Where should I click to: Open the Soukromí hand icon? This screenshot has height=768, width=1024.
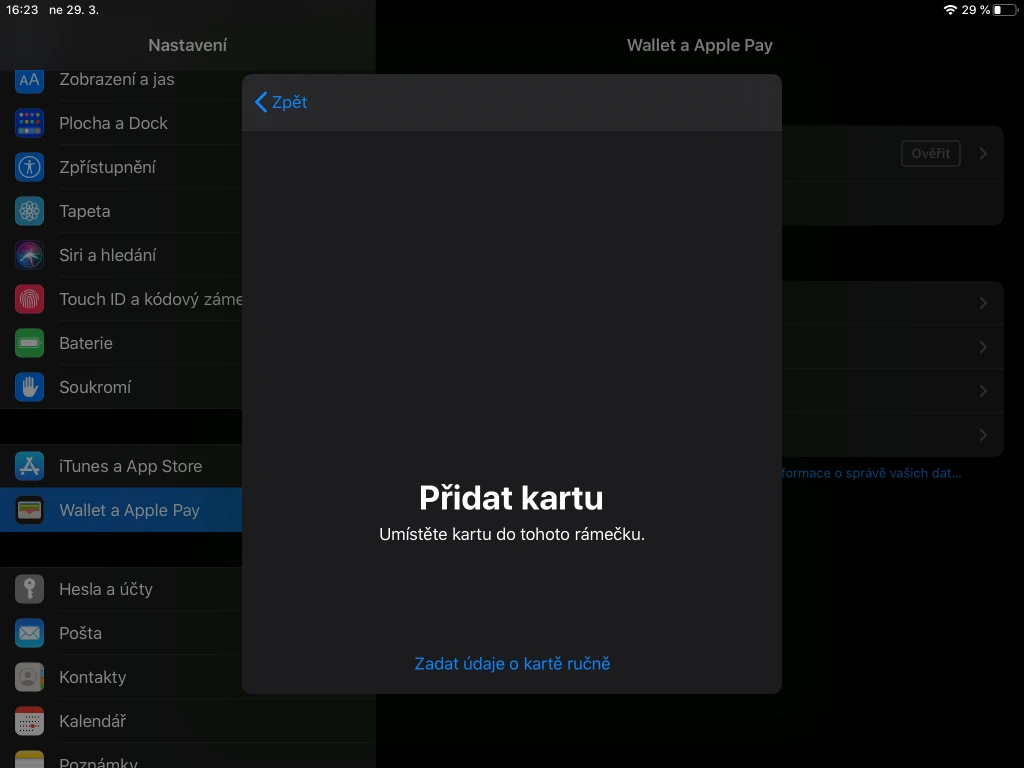[x=30, y=387]
